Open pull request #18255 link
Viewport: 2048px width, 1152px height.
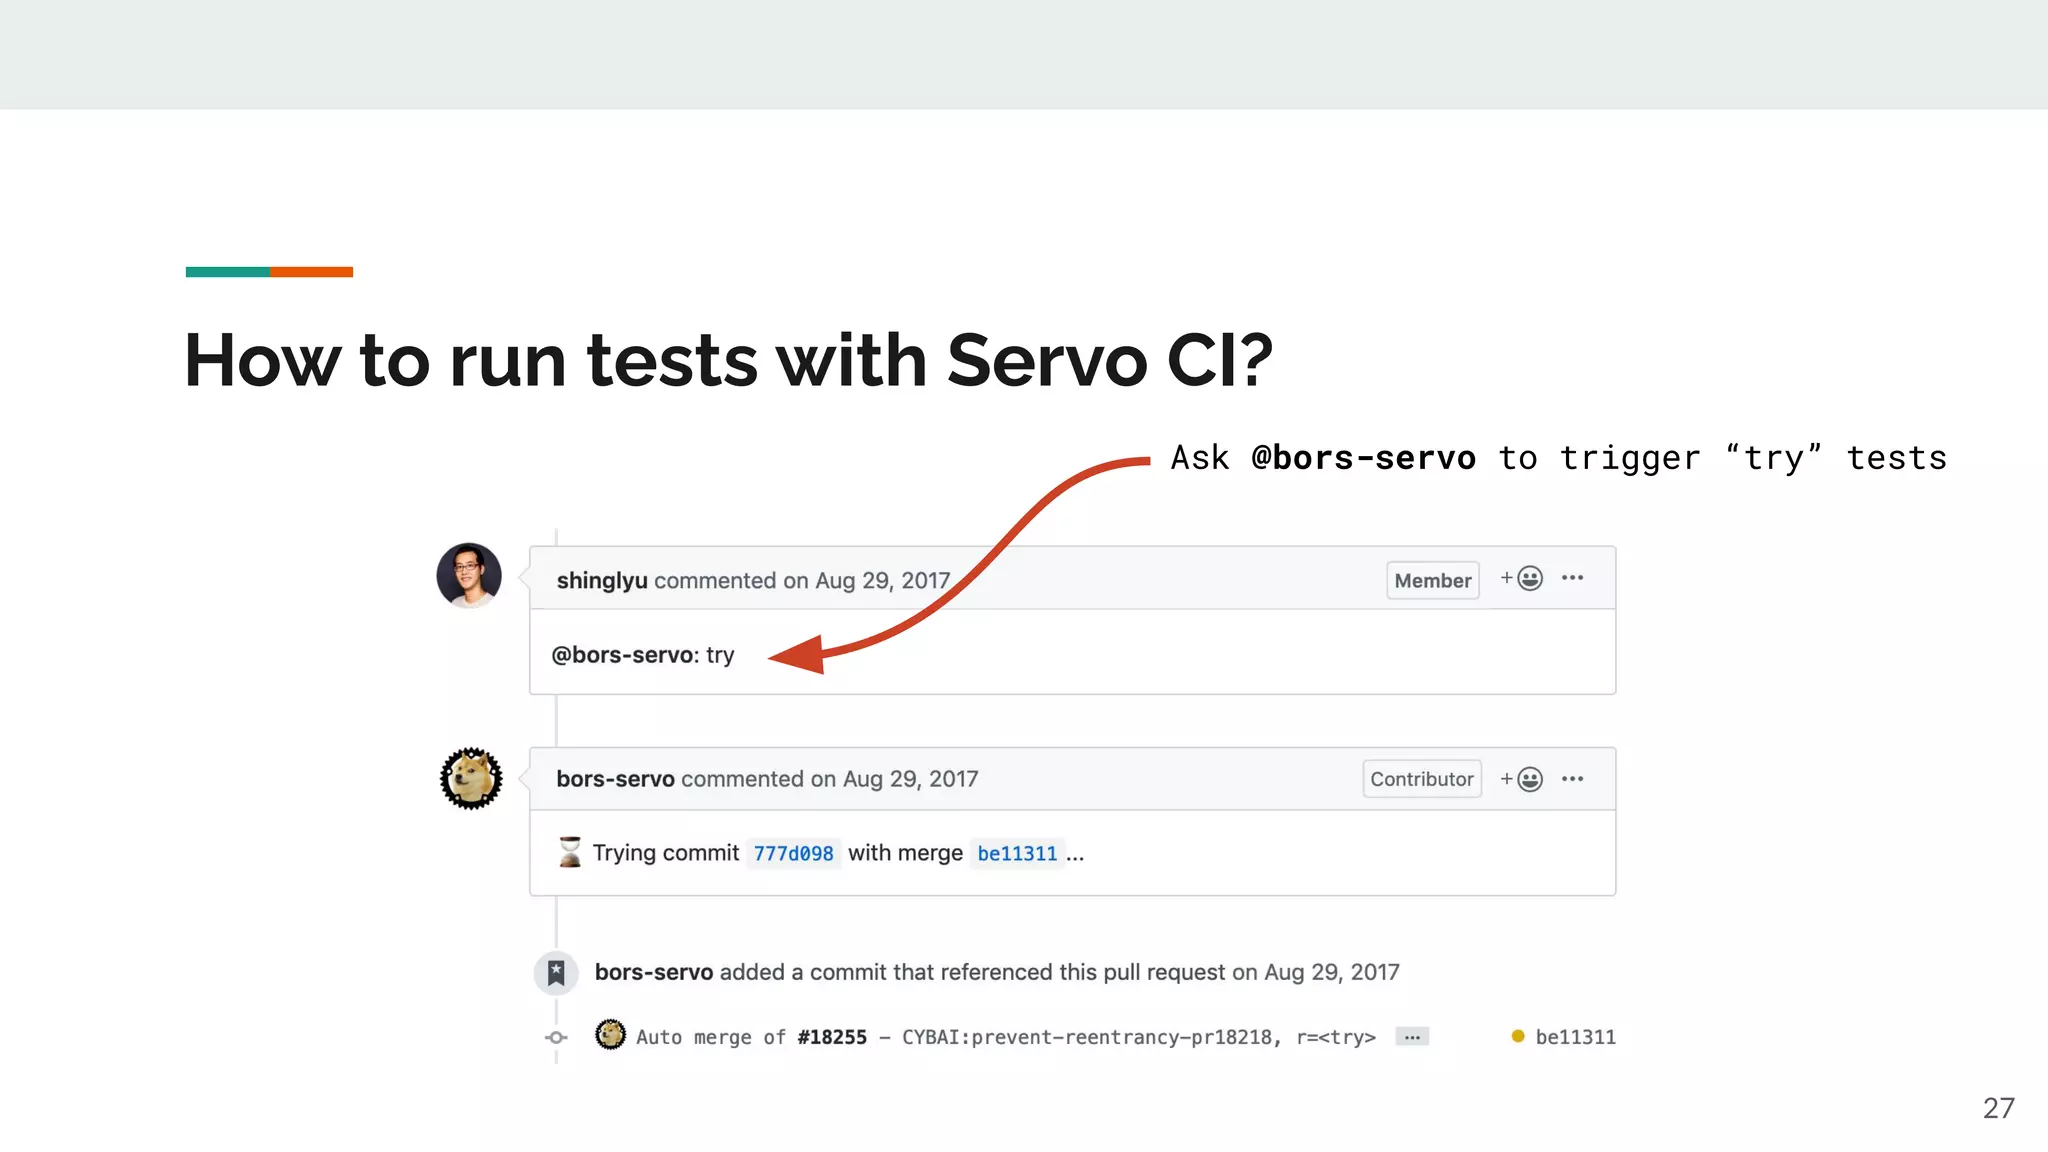[x=832, y=1037]
